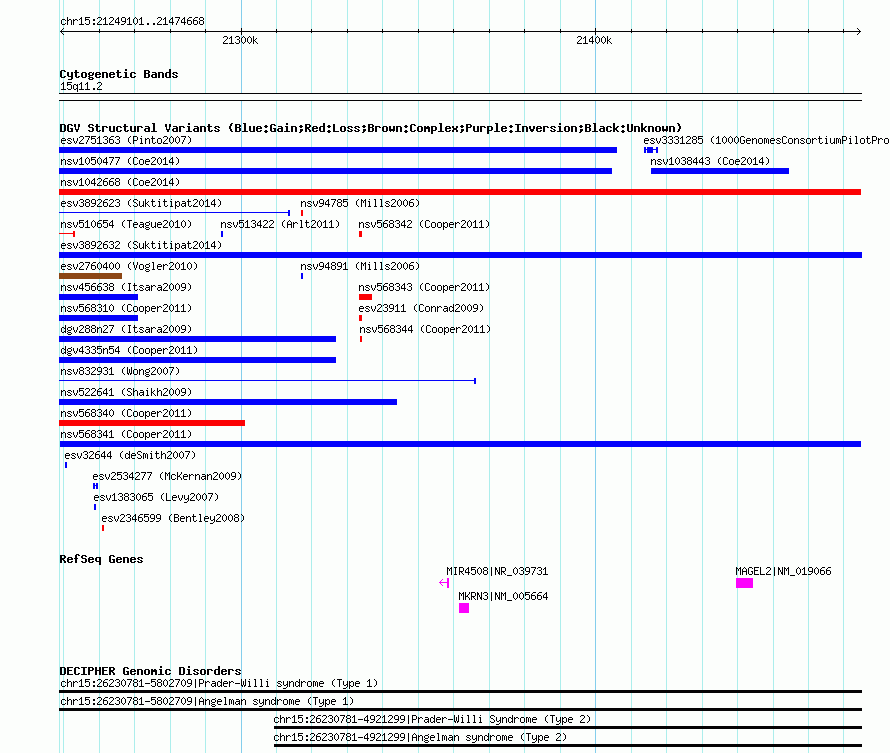
Task: Open the MAGEL2|NM_019066 gene label
Action: click(x=783, y=571)
